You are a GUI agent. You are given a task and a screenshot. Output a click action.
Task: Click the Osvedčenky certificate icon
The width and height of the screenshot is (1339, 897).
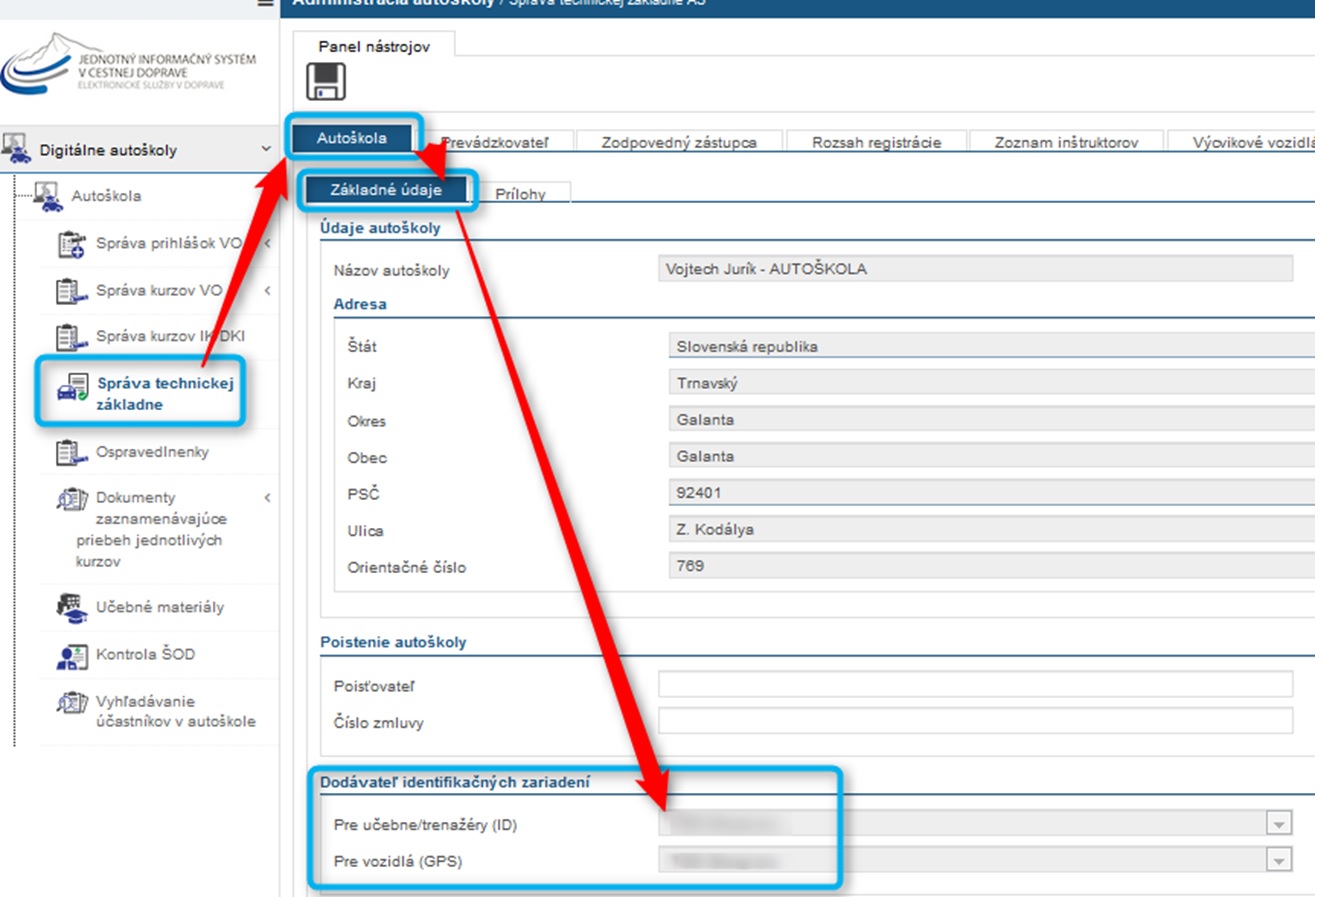coord(72,453)
